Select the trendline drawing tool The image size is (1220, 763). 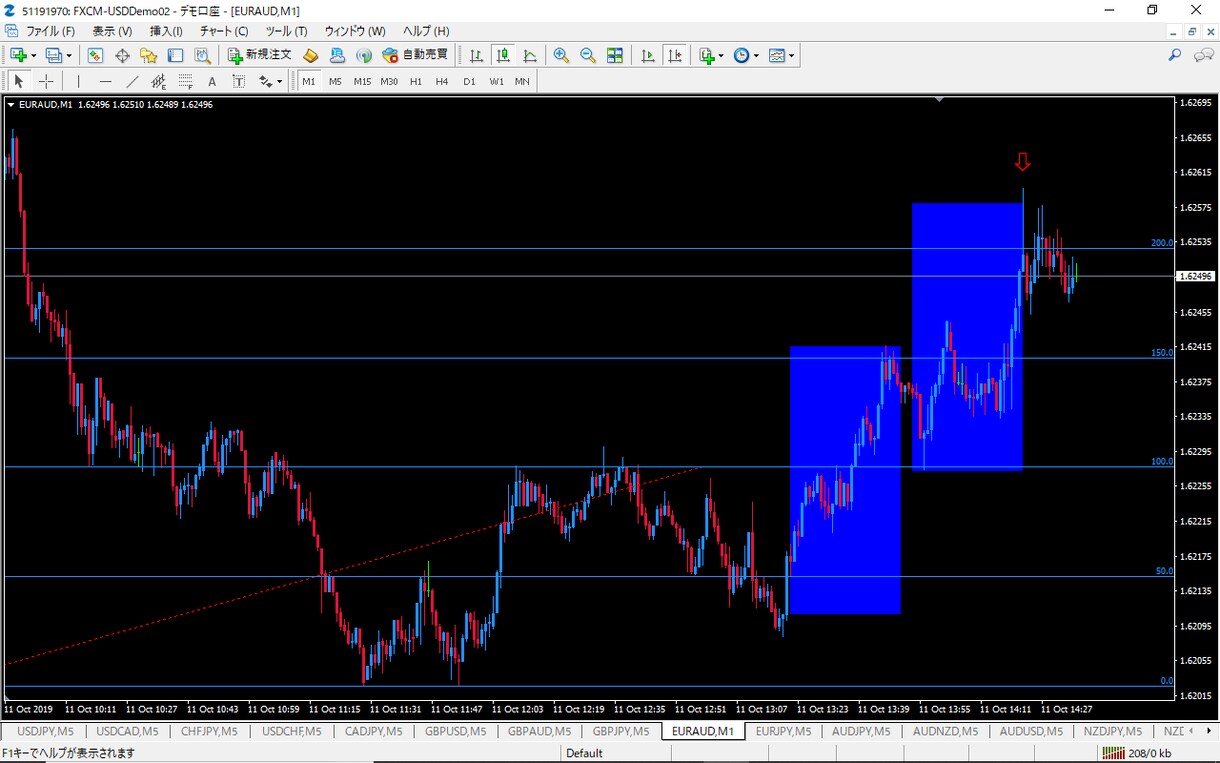133,81
